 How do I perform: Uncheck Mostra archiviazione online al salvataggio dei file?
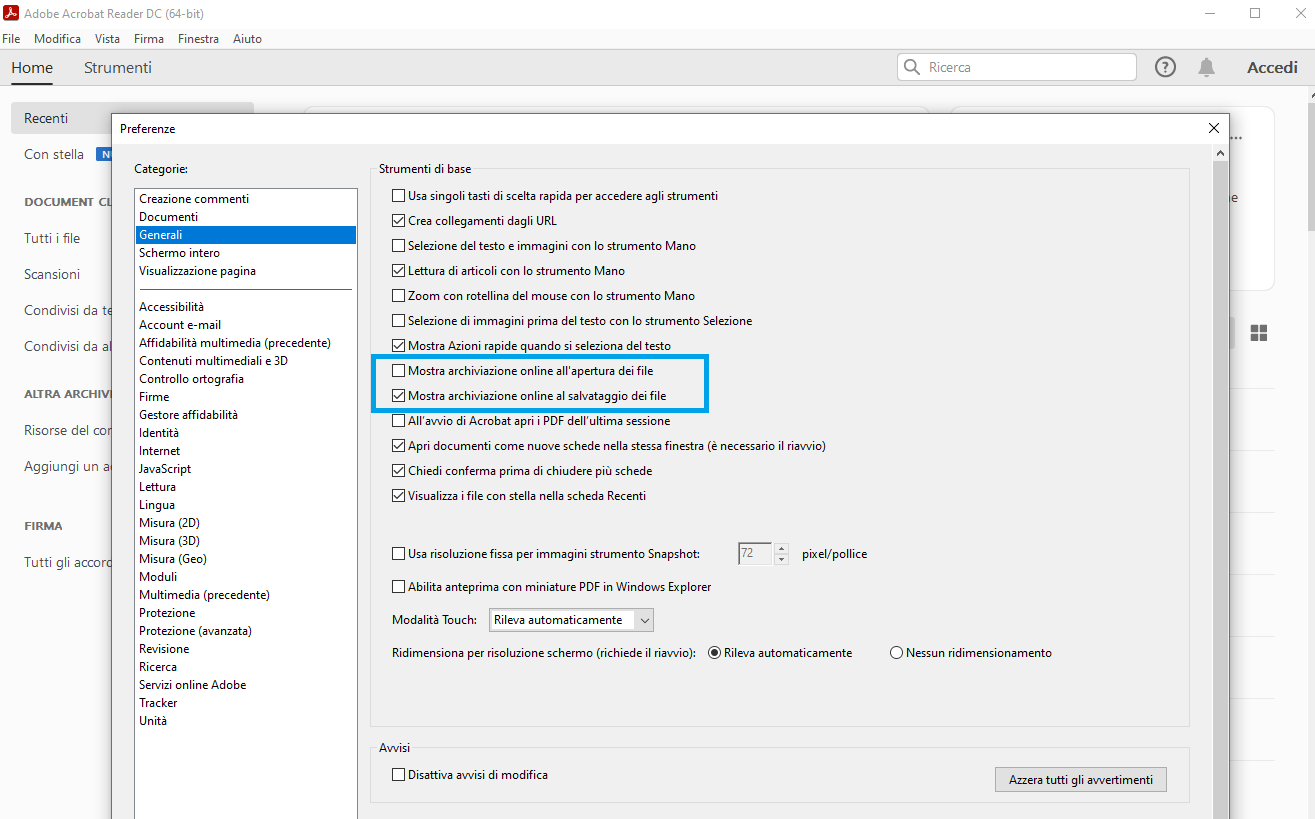coord(399,396)
